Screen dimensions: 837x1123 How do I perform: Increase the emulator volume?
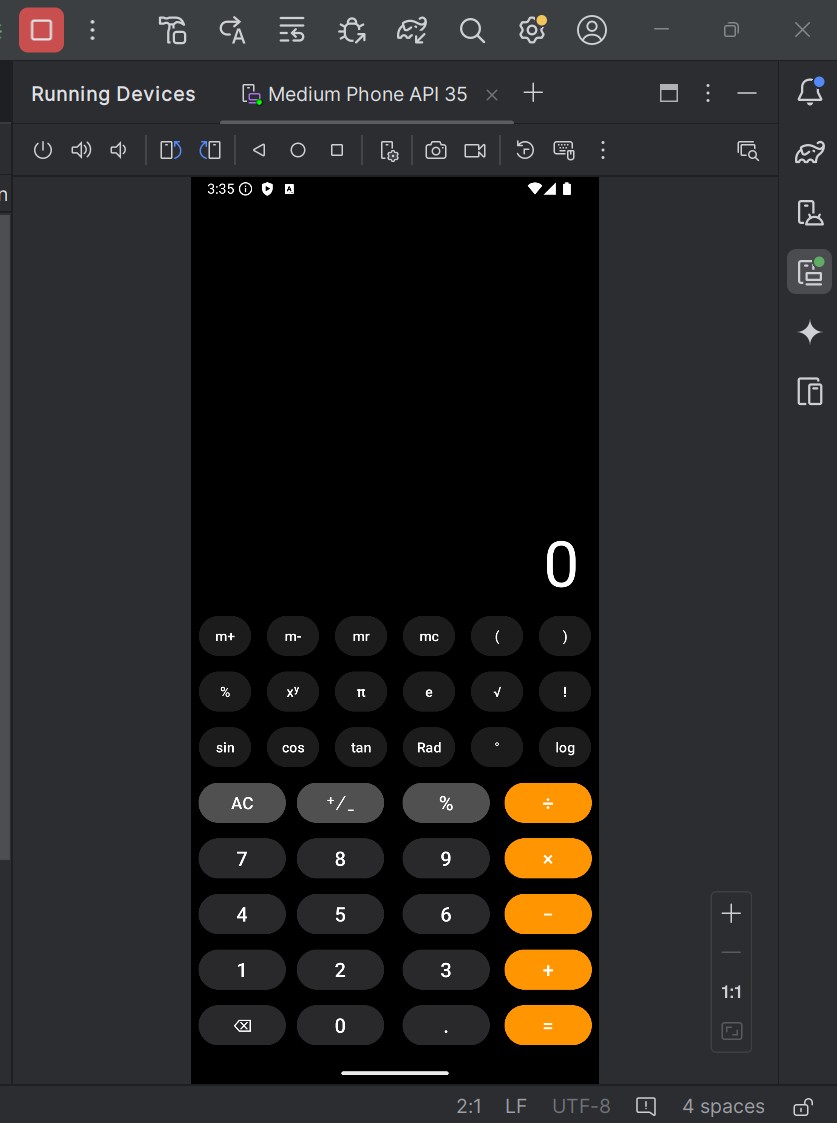click(x=81, y=150)
